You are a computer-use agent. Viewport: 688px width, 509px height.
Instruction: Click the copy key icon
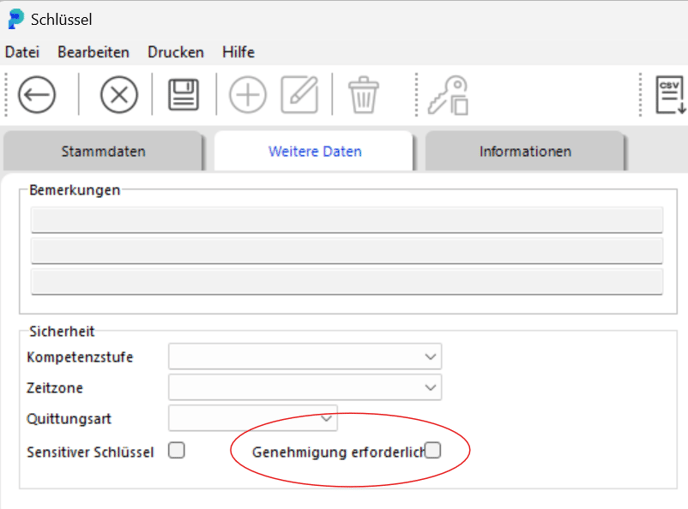[448, 95]
